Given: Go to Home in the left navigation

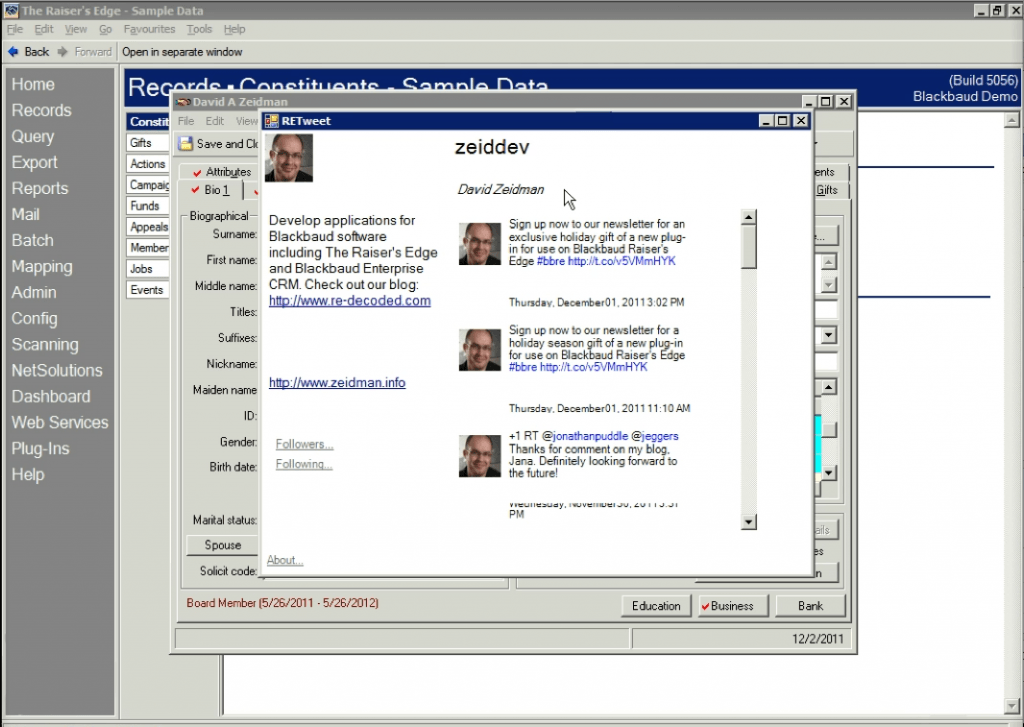Looking at the screenshot, I should tap(33, 84).
